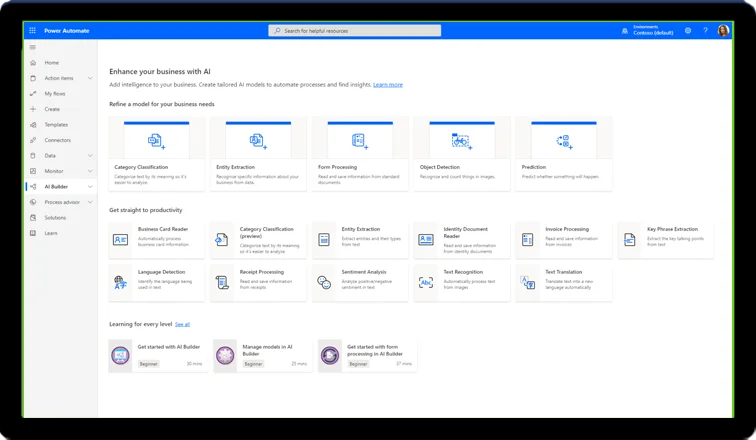Click the Text Translation icon
This screenshot has height=440, width=756.
528,283
